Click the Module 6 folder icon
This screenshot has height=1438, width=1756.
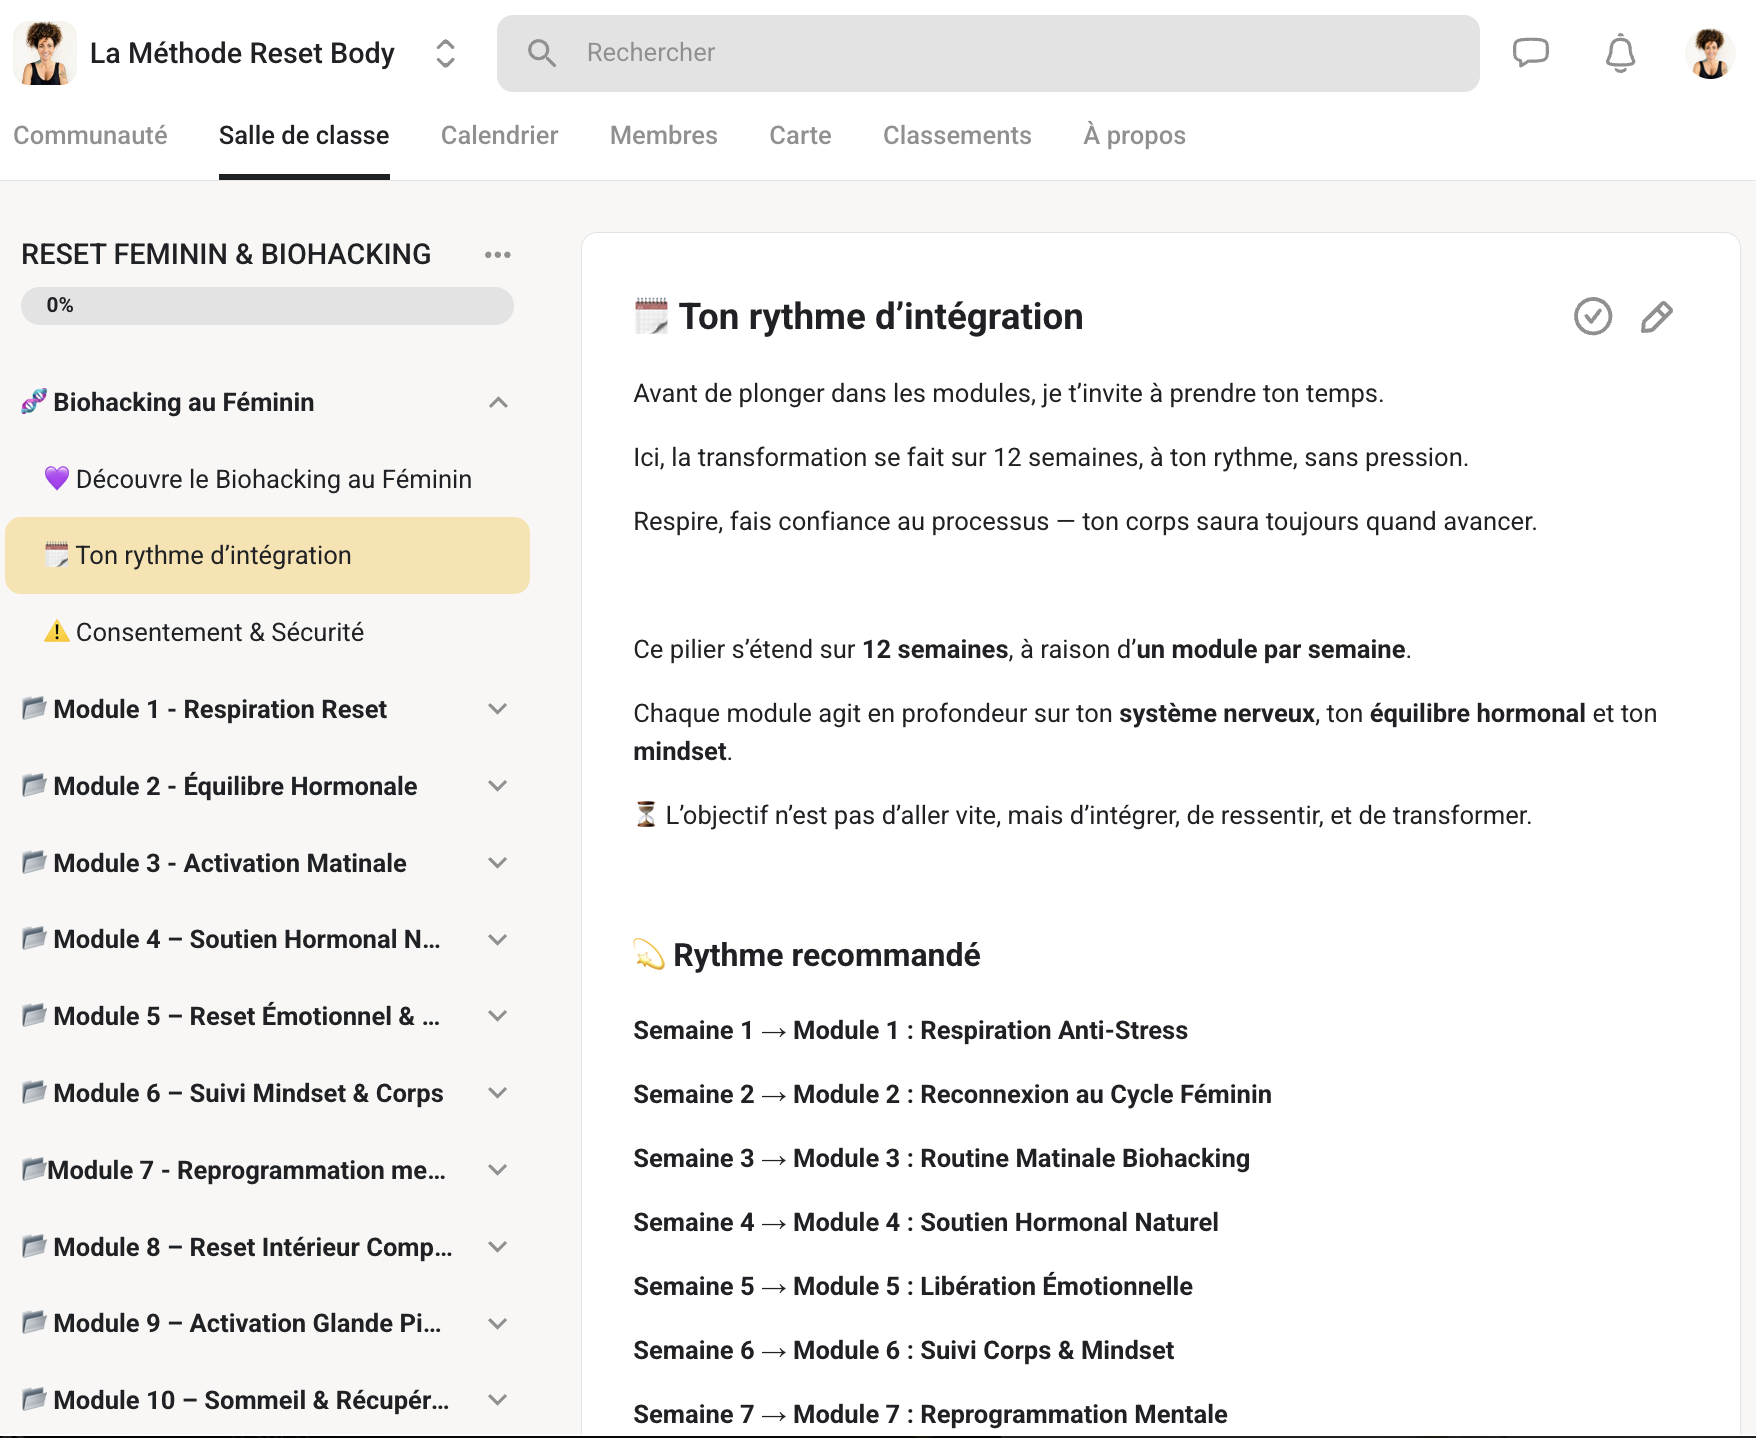34,1092
